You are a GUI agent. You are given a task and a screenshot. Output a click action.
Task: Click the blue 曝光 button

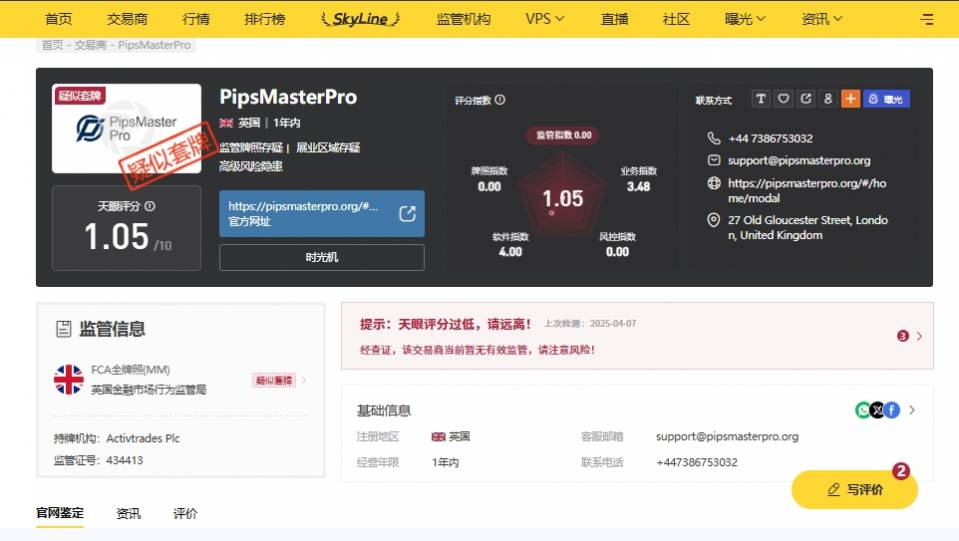point(886,99)
